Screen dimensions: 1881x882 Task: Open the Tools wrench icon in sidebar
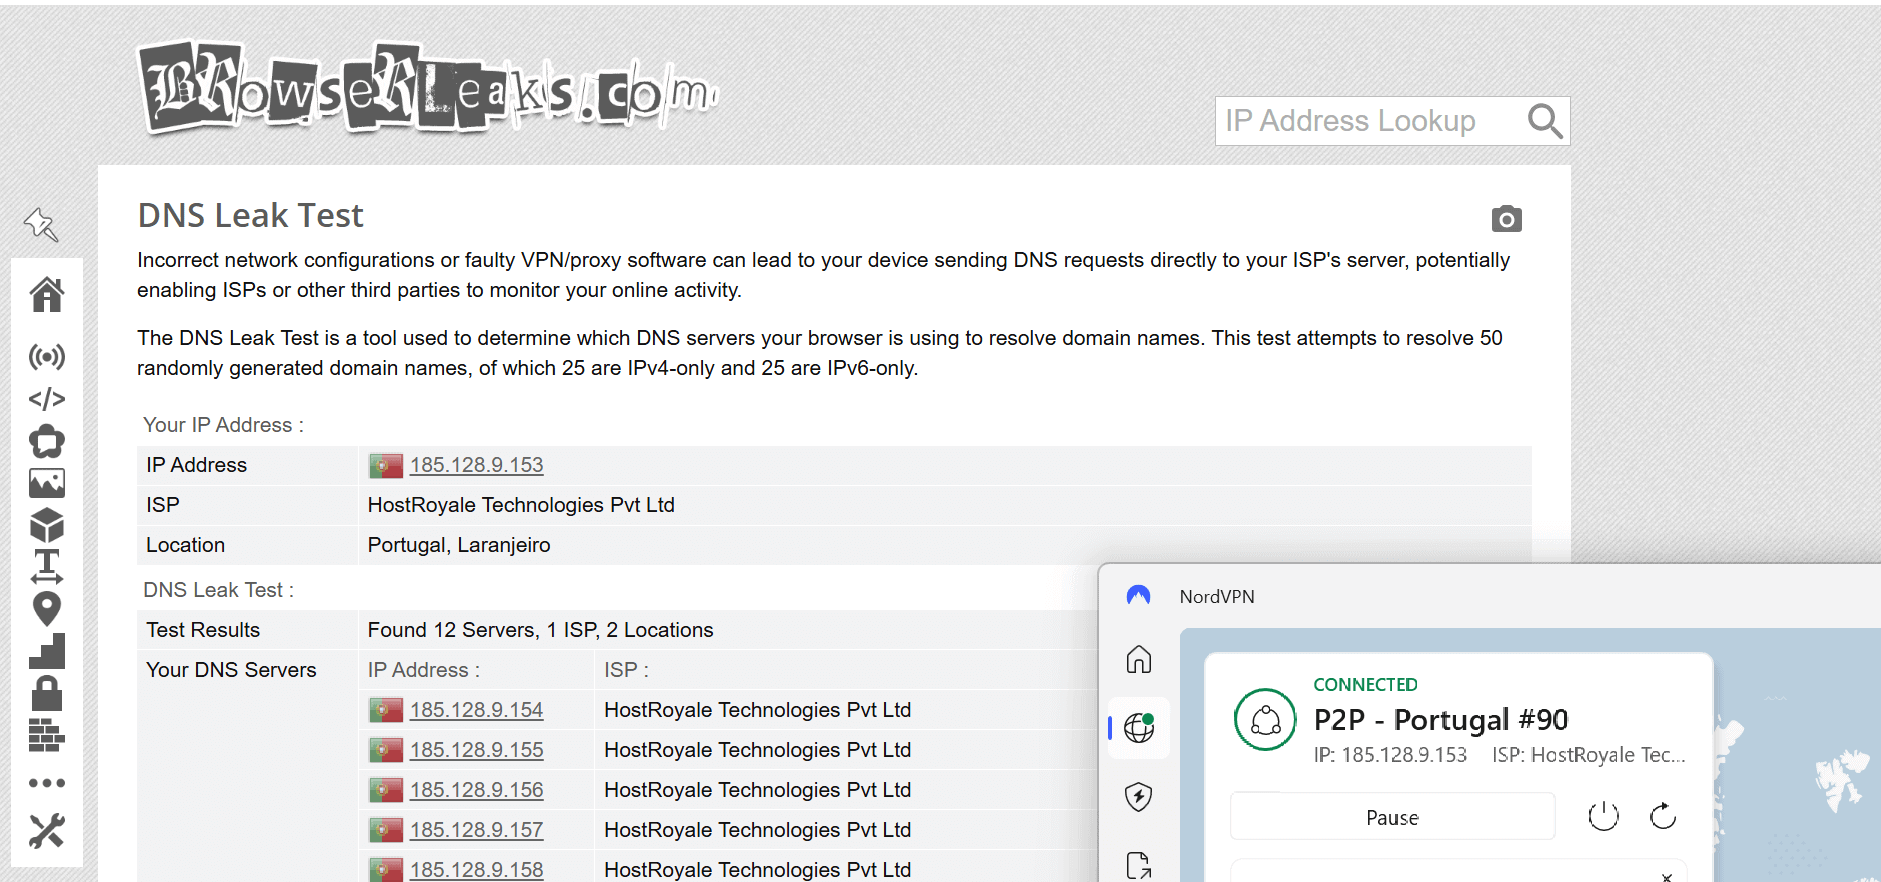click(x=47, y=831)
